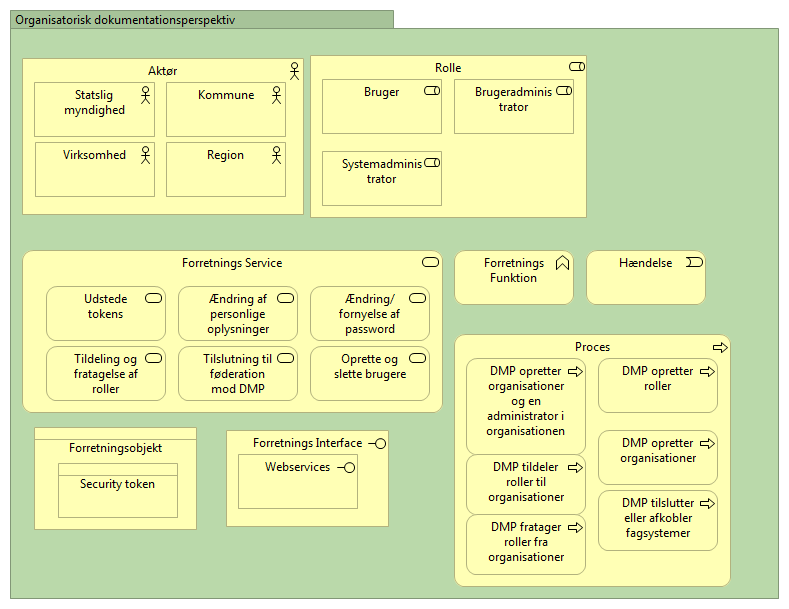Click the role icon in Rolle group header
The height and width of the screenshot is (609, 789).
[577, 66]
